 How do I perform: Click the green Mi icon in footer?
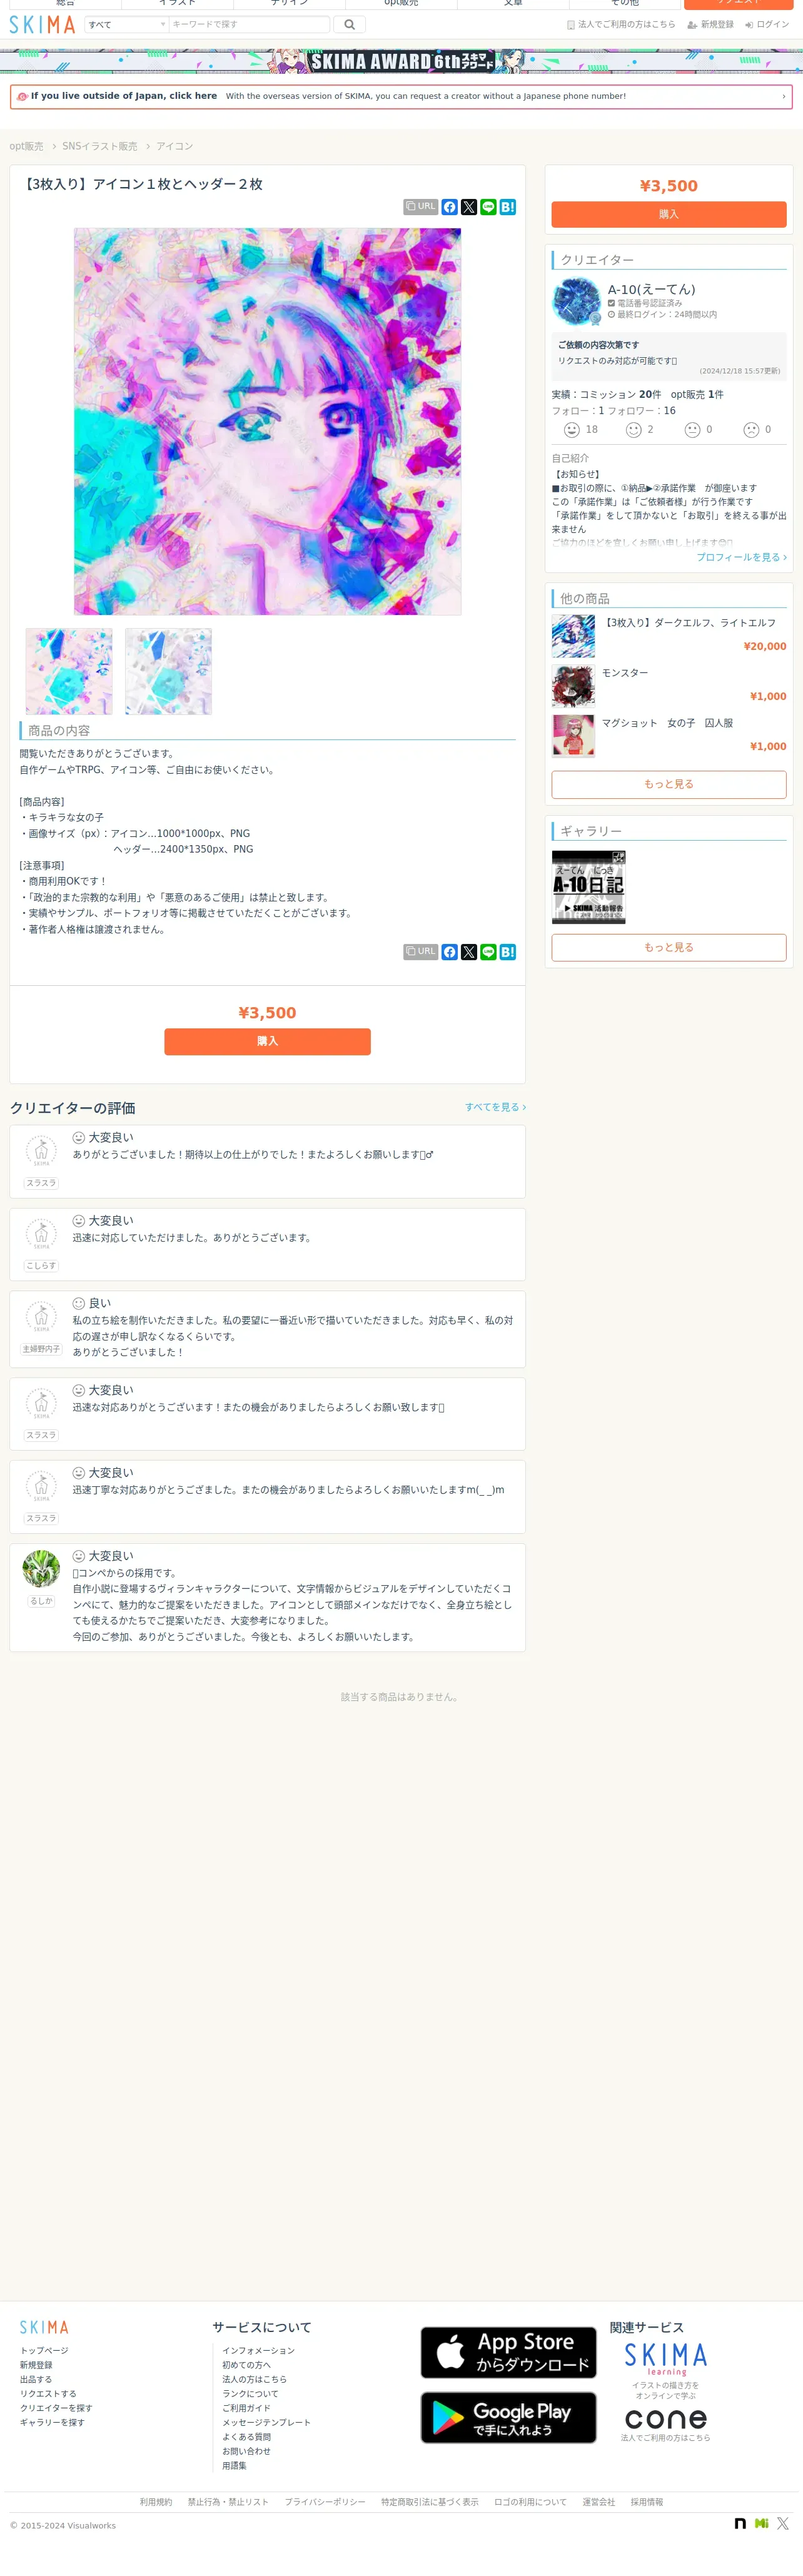762,2524
